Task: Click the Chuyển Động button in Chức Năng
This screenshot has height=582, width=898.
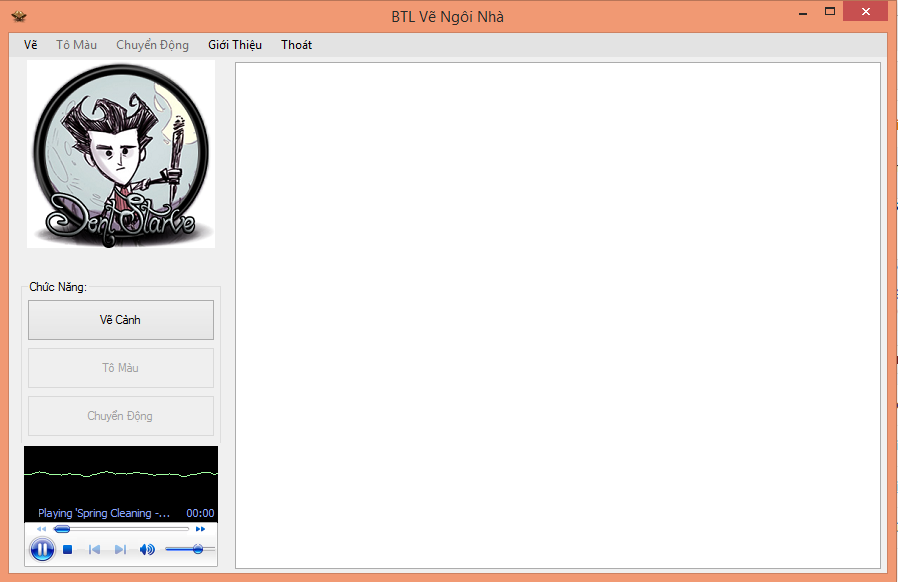Action: [121, 416]
